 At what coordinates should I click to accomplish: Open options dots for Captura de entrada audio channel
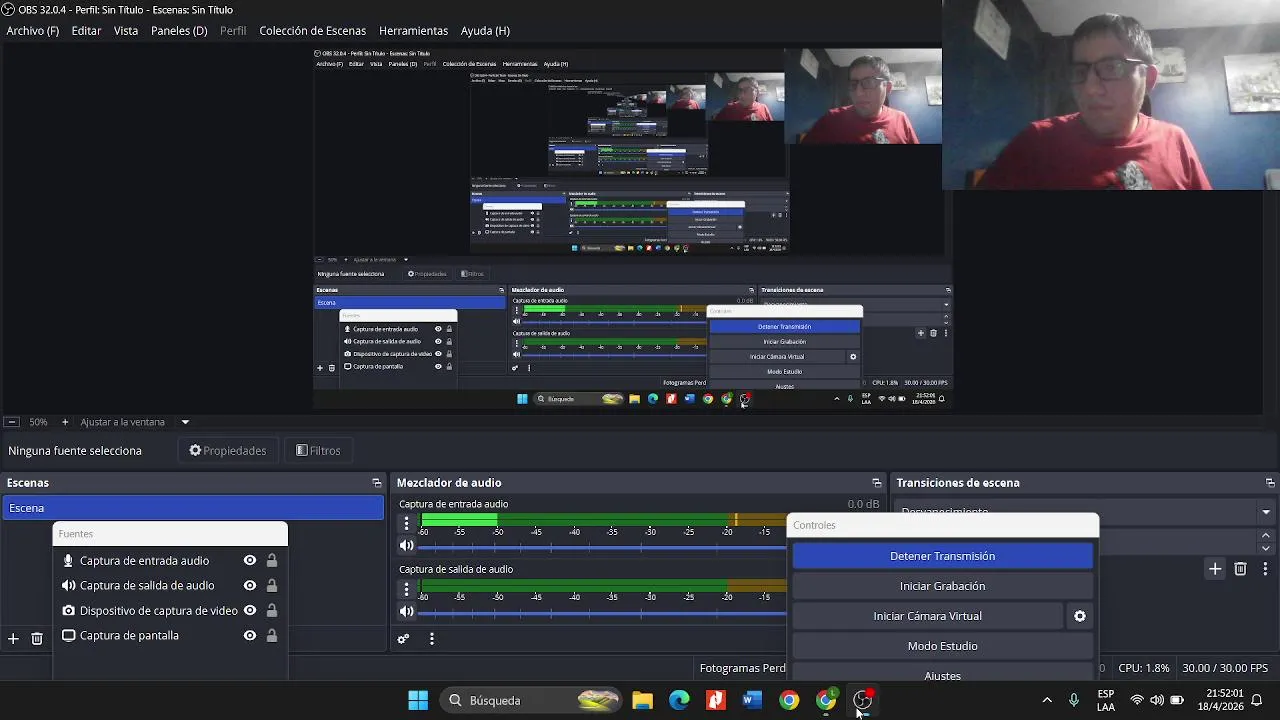[x=406, y=523]
